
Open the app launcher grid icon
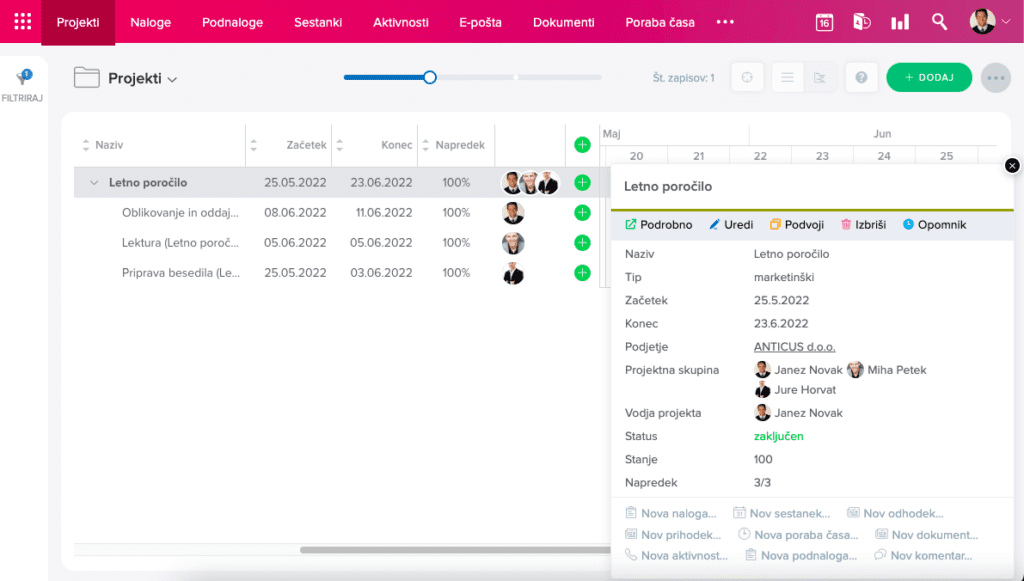22,22
